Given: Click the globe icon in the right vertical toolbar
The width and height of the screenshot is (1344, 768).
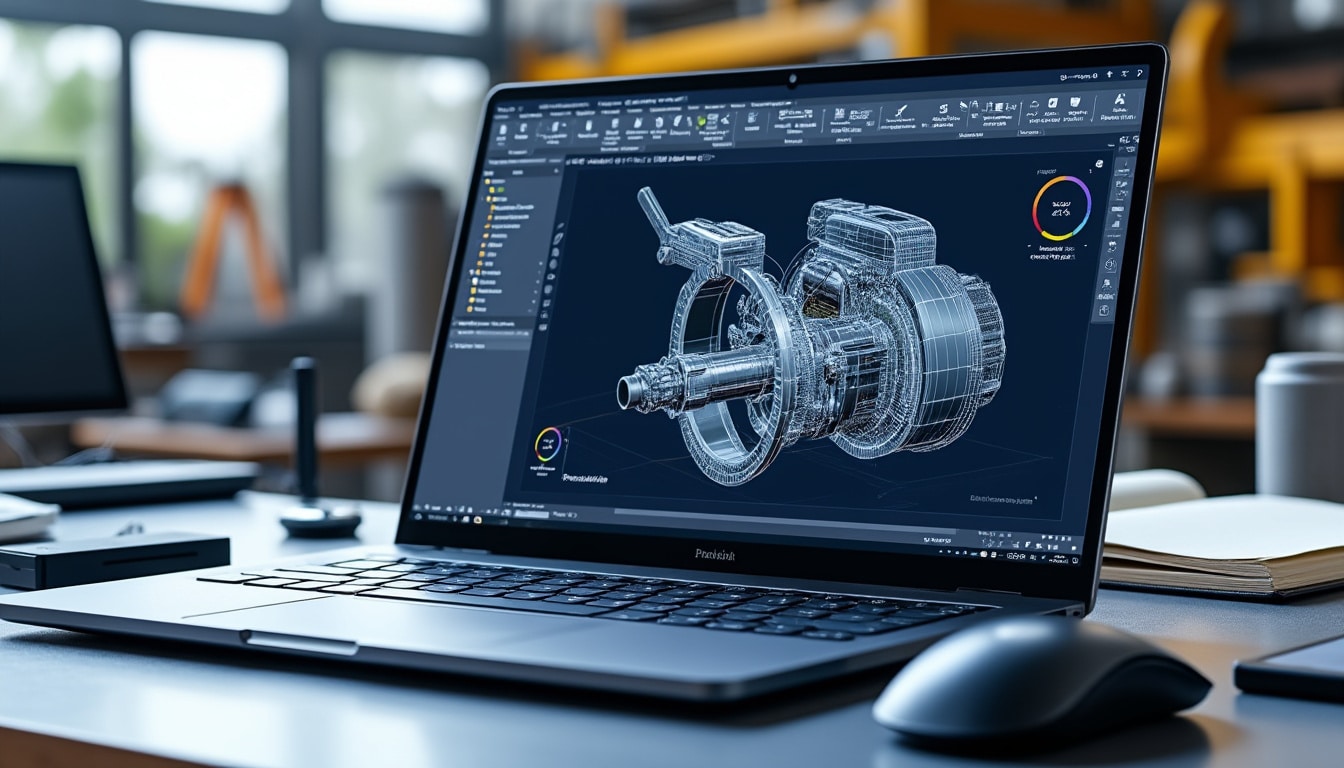Looking at the screenshot, I should 1109,264.
